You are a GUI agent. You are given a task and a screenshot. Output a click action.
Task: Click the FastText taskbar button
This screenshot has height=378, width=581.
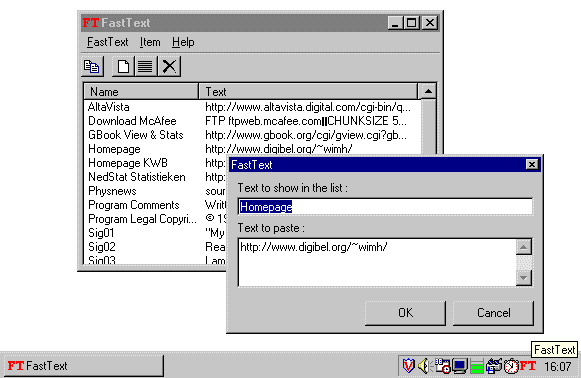pos(83,366)
